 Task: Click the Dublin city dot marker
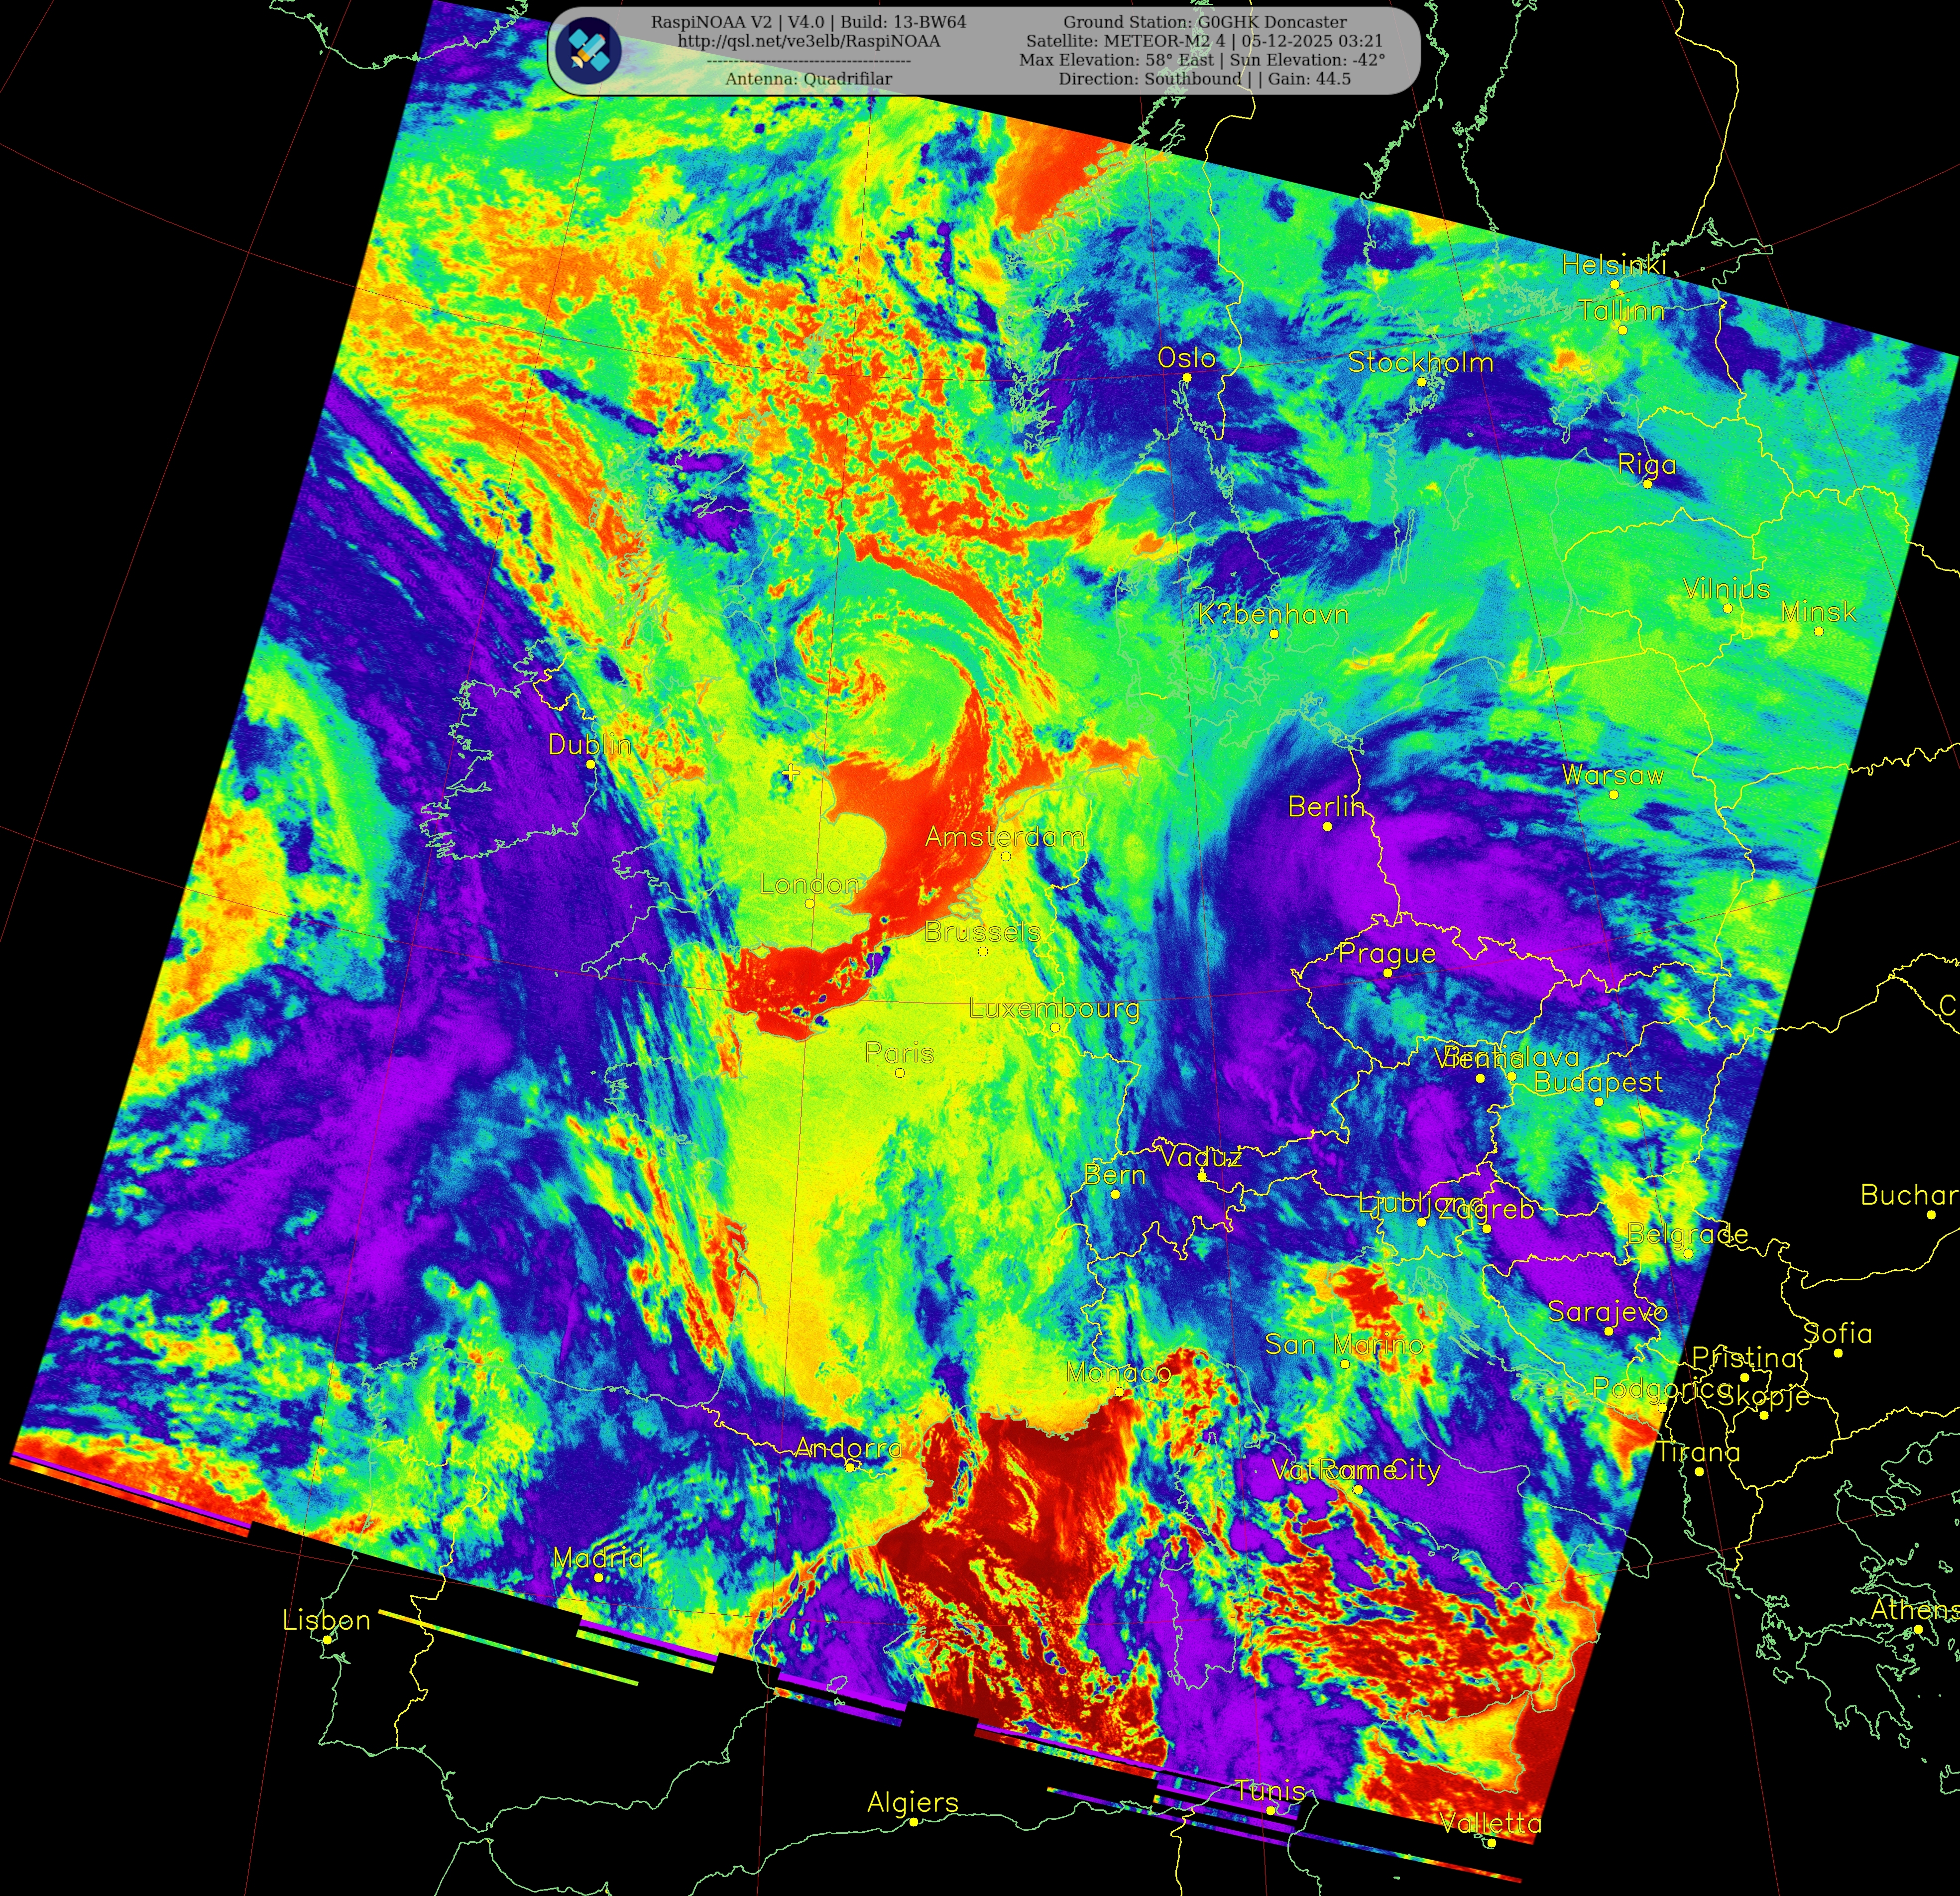(x=590, y=764)
